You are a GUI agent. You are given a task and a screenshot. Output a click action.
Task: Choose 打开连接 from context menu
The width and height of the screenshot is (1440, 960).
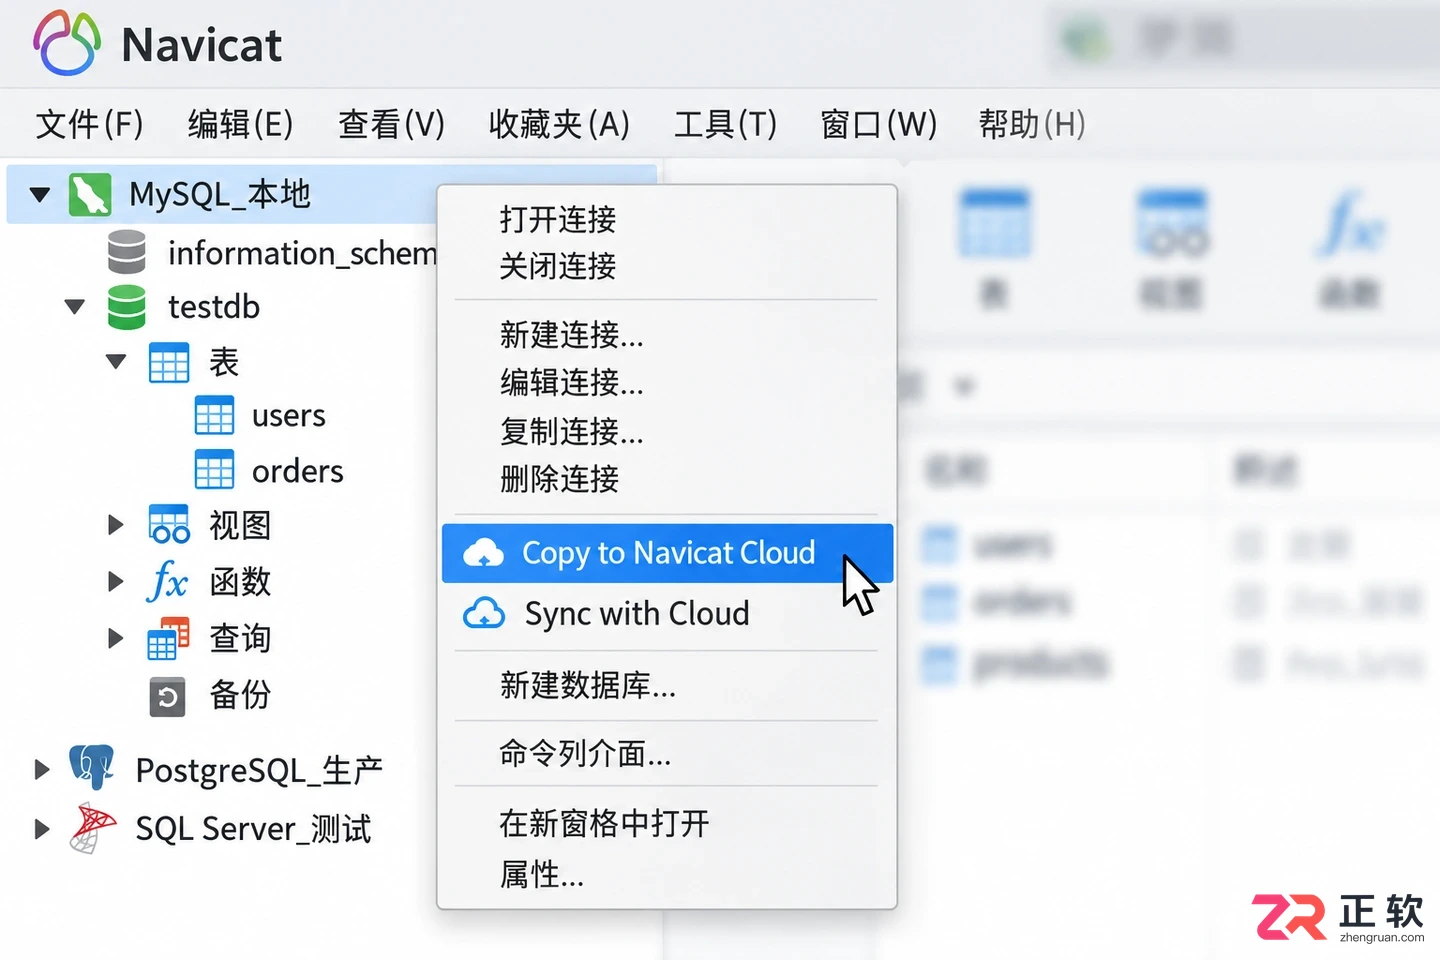(558, 219)
